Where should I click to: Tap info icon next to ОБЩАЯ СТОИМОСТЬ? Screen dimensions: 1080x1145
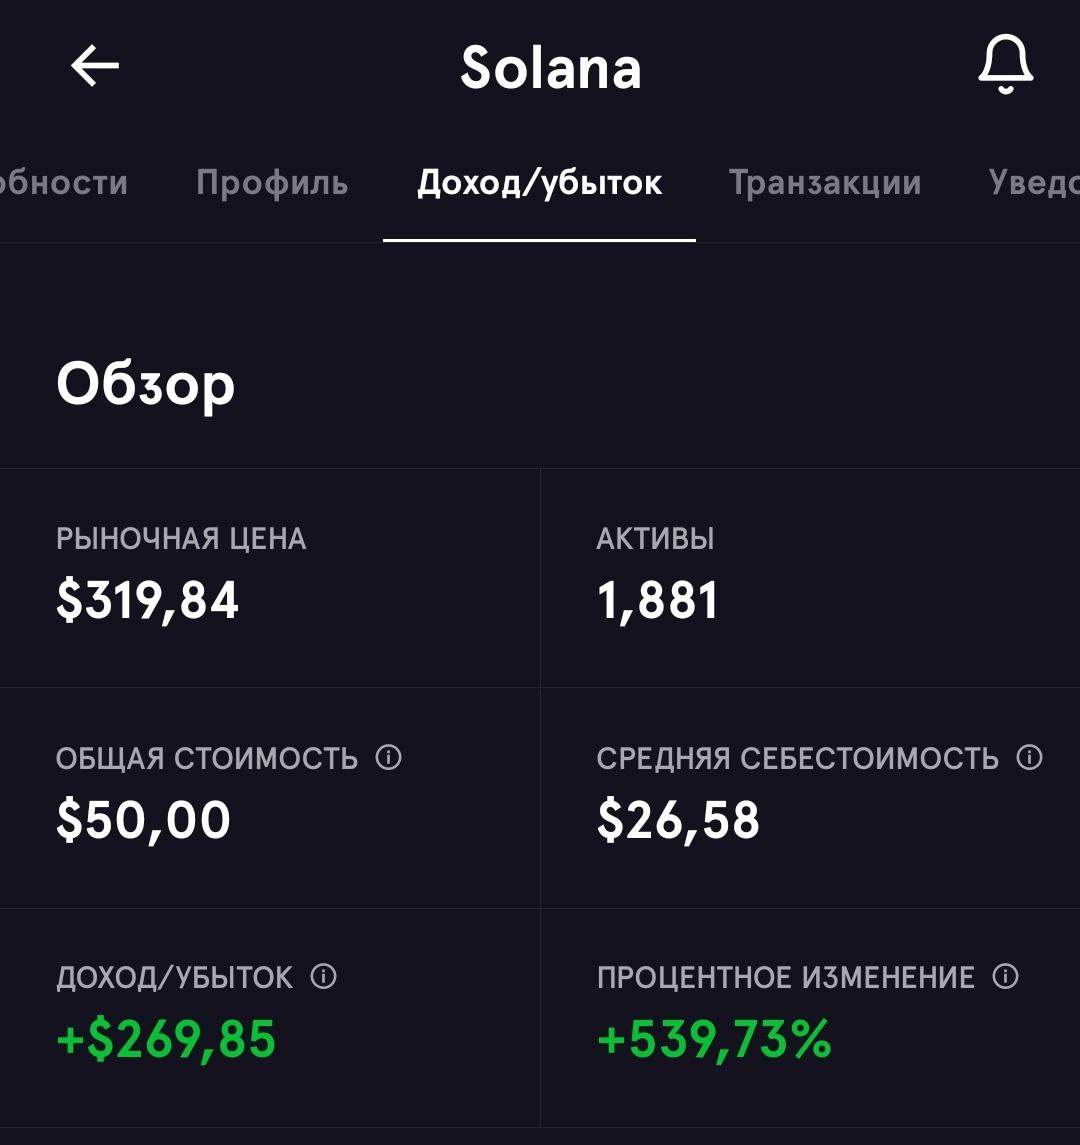click(388, 757)
